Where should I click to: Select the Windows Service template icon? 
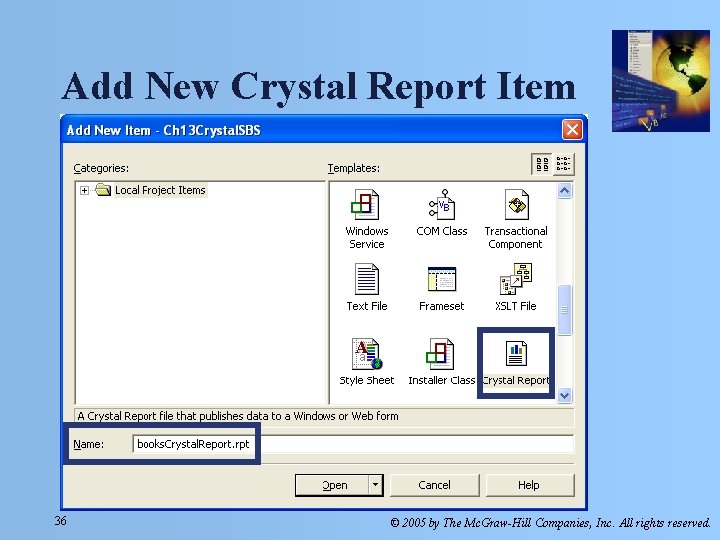click(x=365, y=205)
